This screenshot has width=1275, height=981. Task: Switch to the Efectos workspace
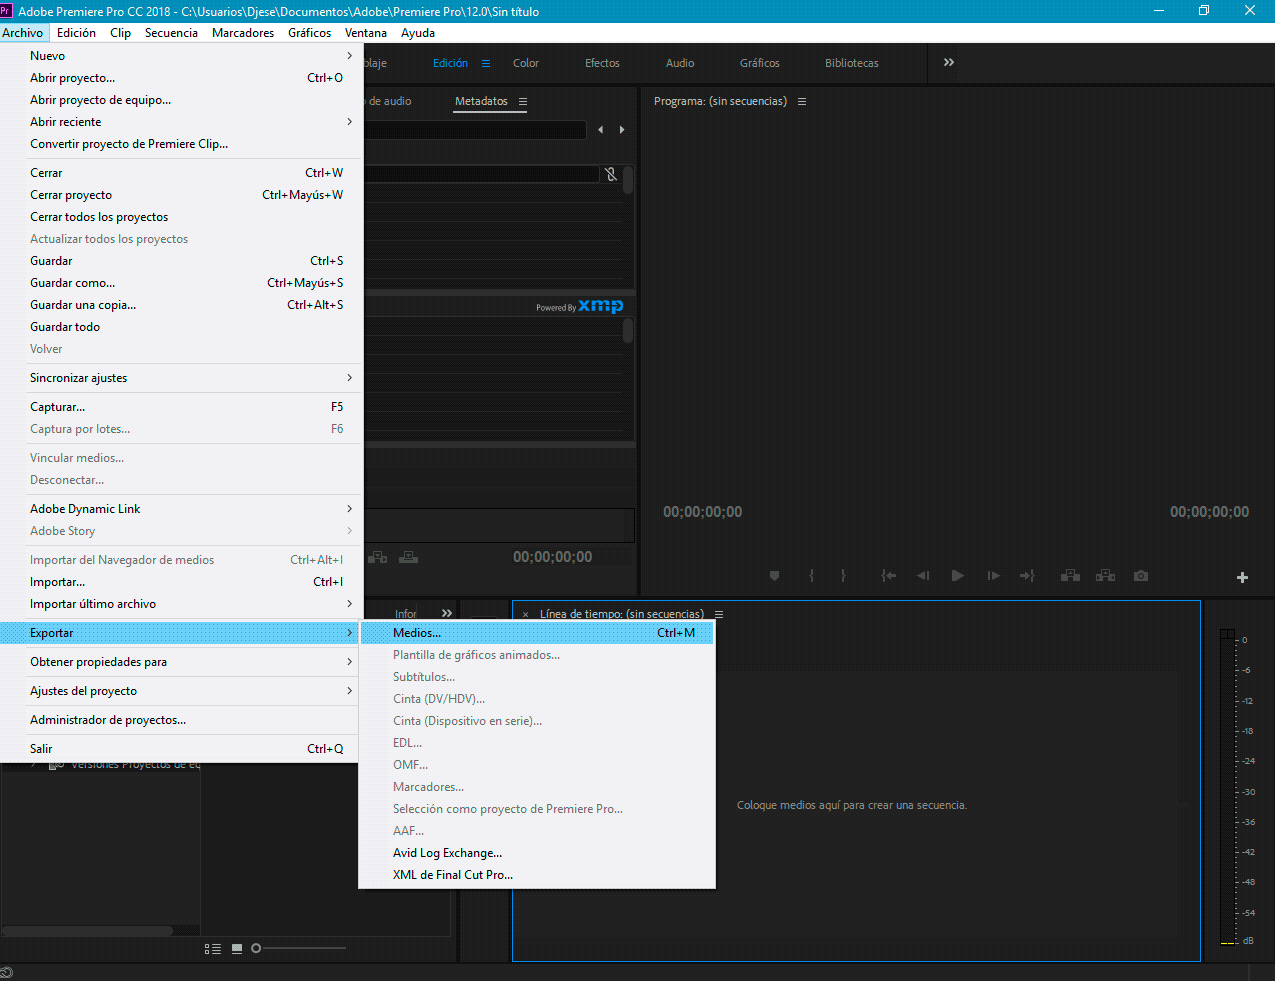coord(602,63)
